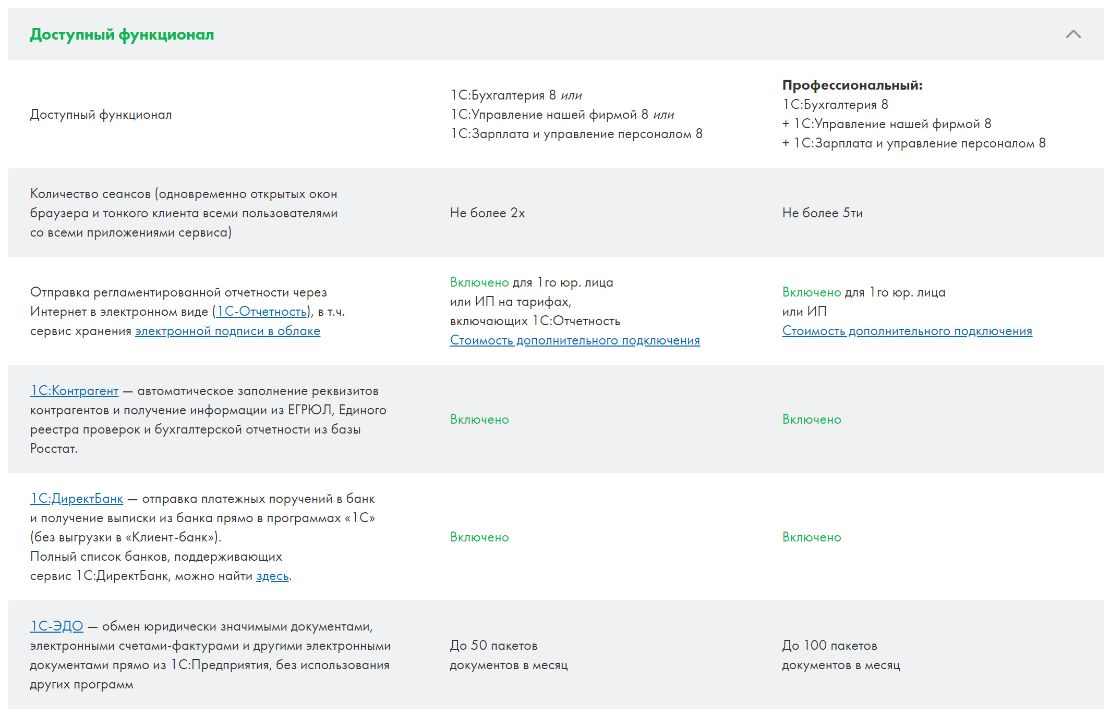This screenshot has height=715, width=1110.
Task: Open Стоимость дополнительного подключения under the Профессиональный tariff
Action: [907, 331]
